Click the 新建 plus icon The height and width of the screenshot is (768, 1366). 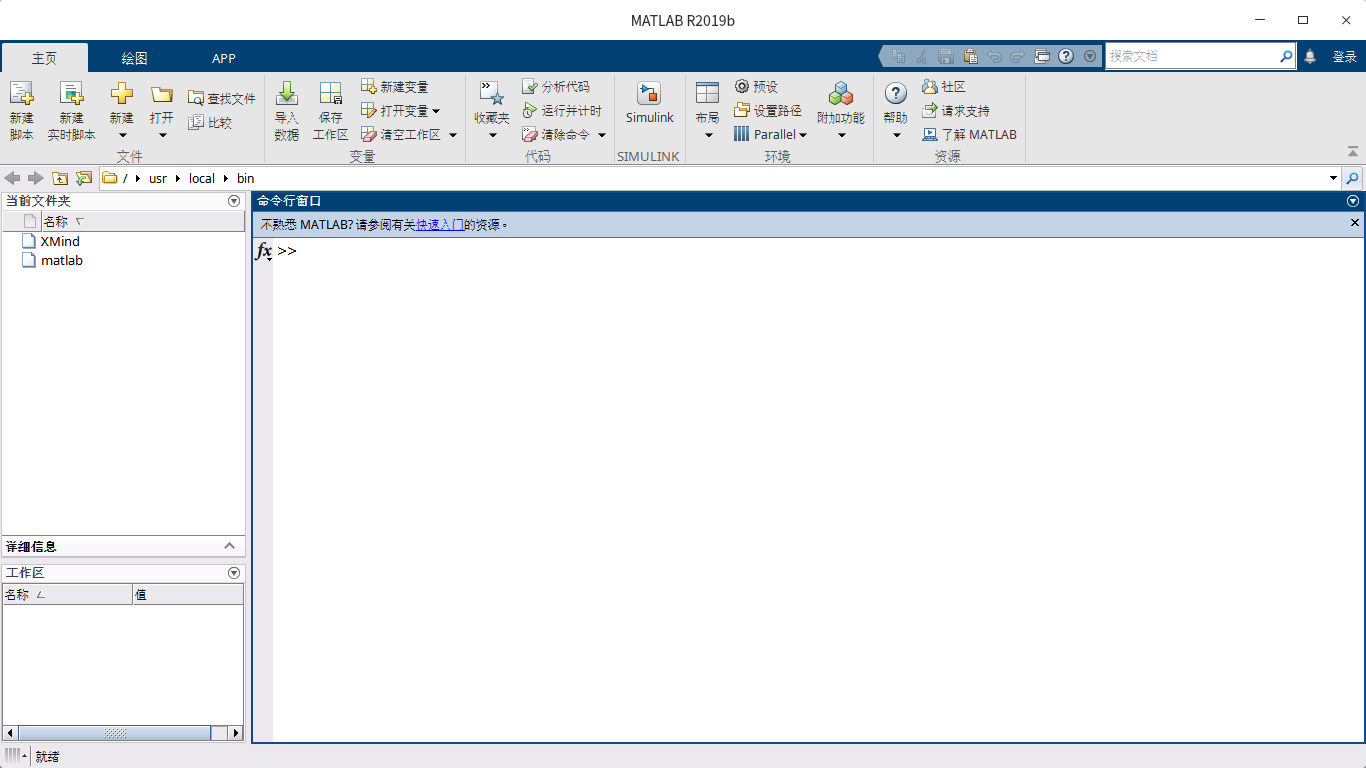point(121,94)
